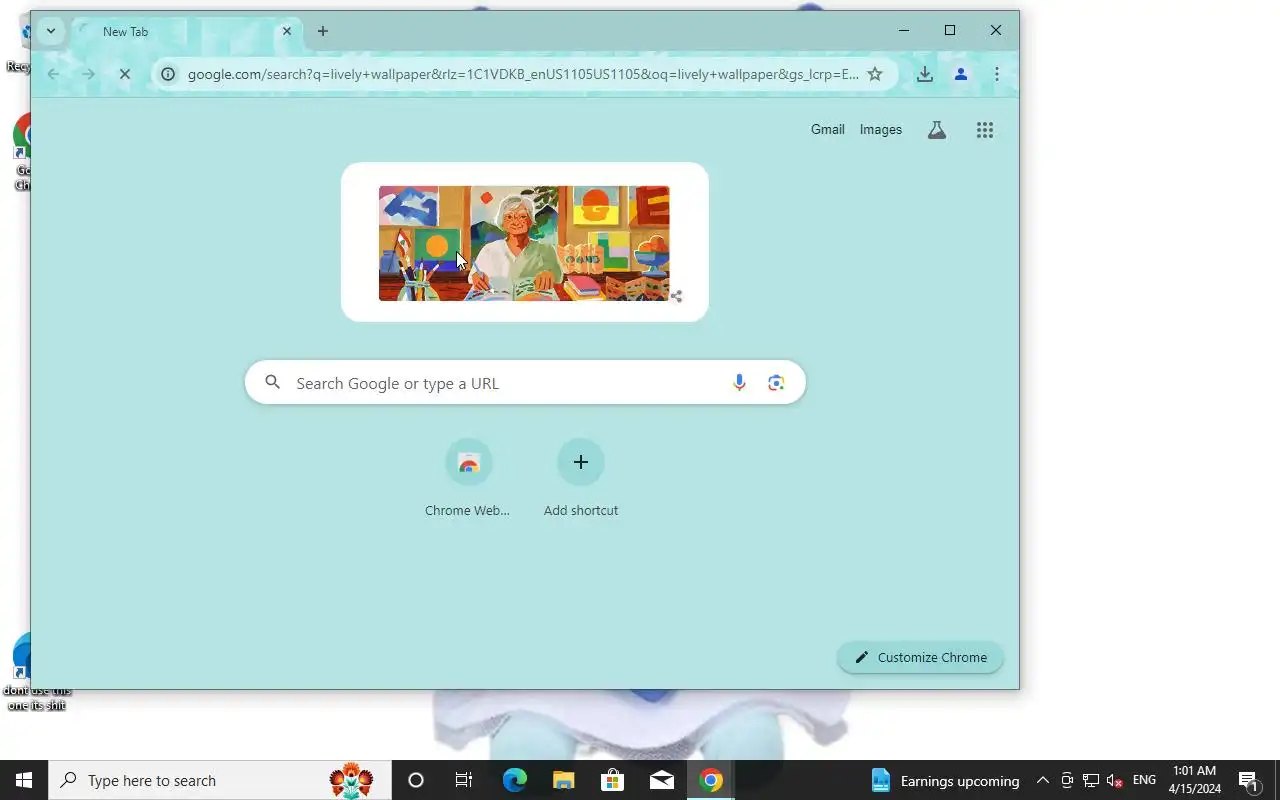Open the Chrome three-dot menu
This screenshot has height=800, width=1280.
997,74
